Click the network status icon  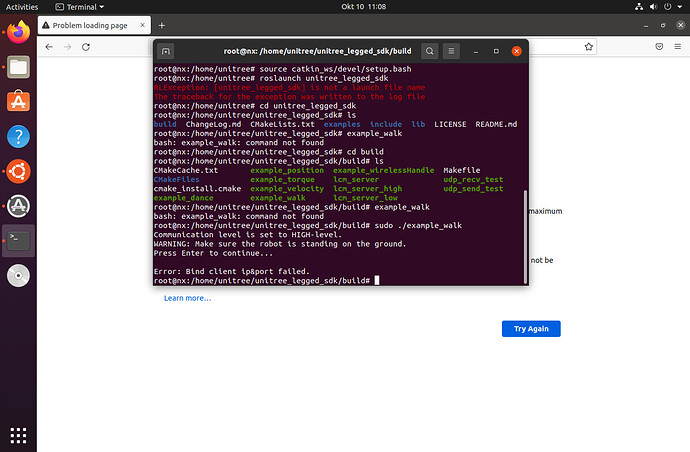(x=639, y=7)
